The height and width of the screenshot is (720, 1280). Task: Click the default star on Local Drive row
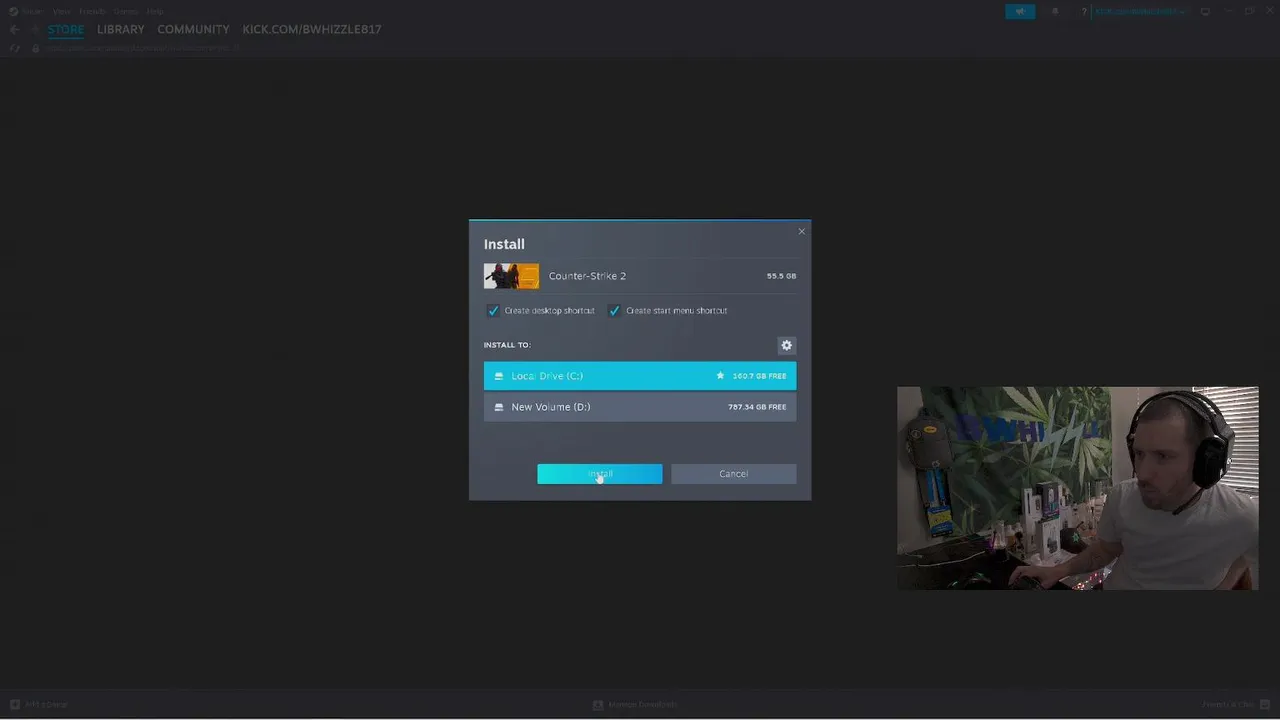click(720, 376)
